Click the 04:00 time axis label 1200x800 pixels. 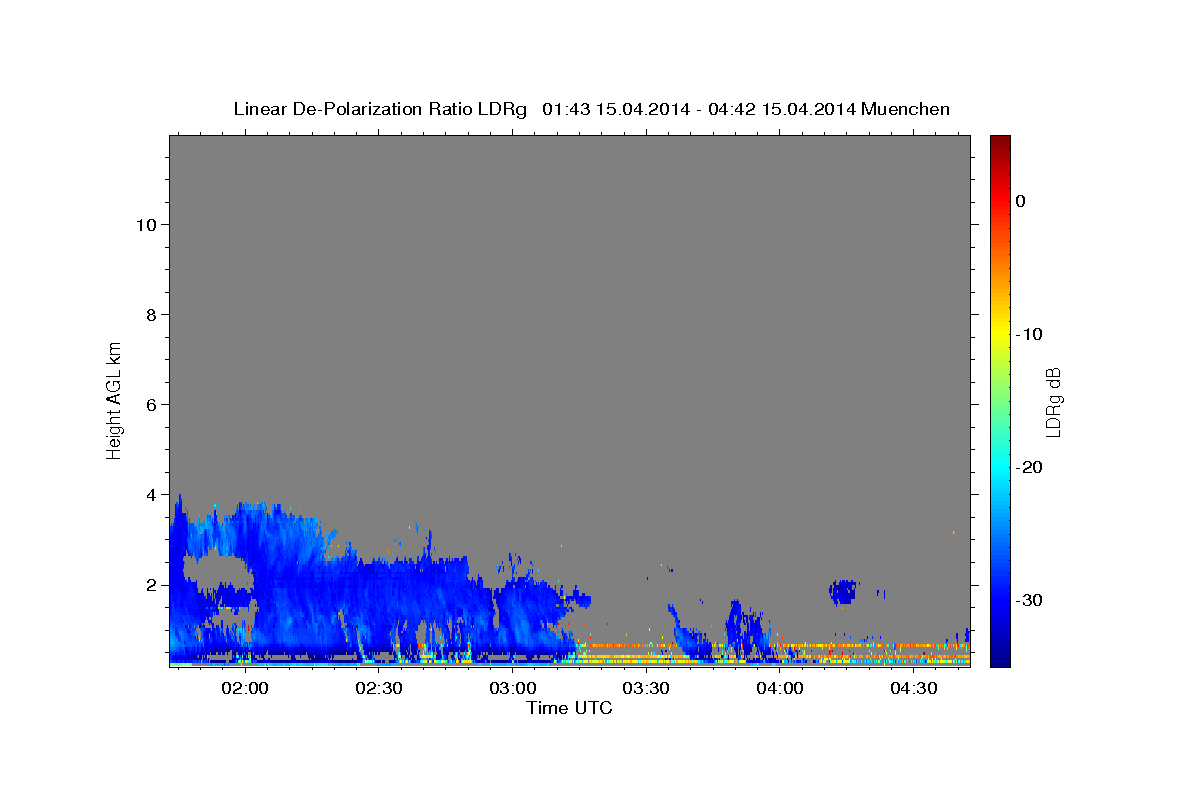[x=779, y=688]
